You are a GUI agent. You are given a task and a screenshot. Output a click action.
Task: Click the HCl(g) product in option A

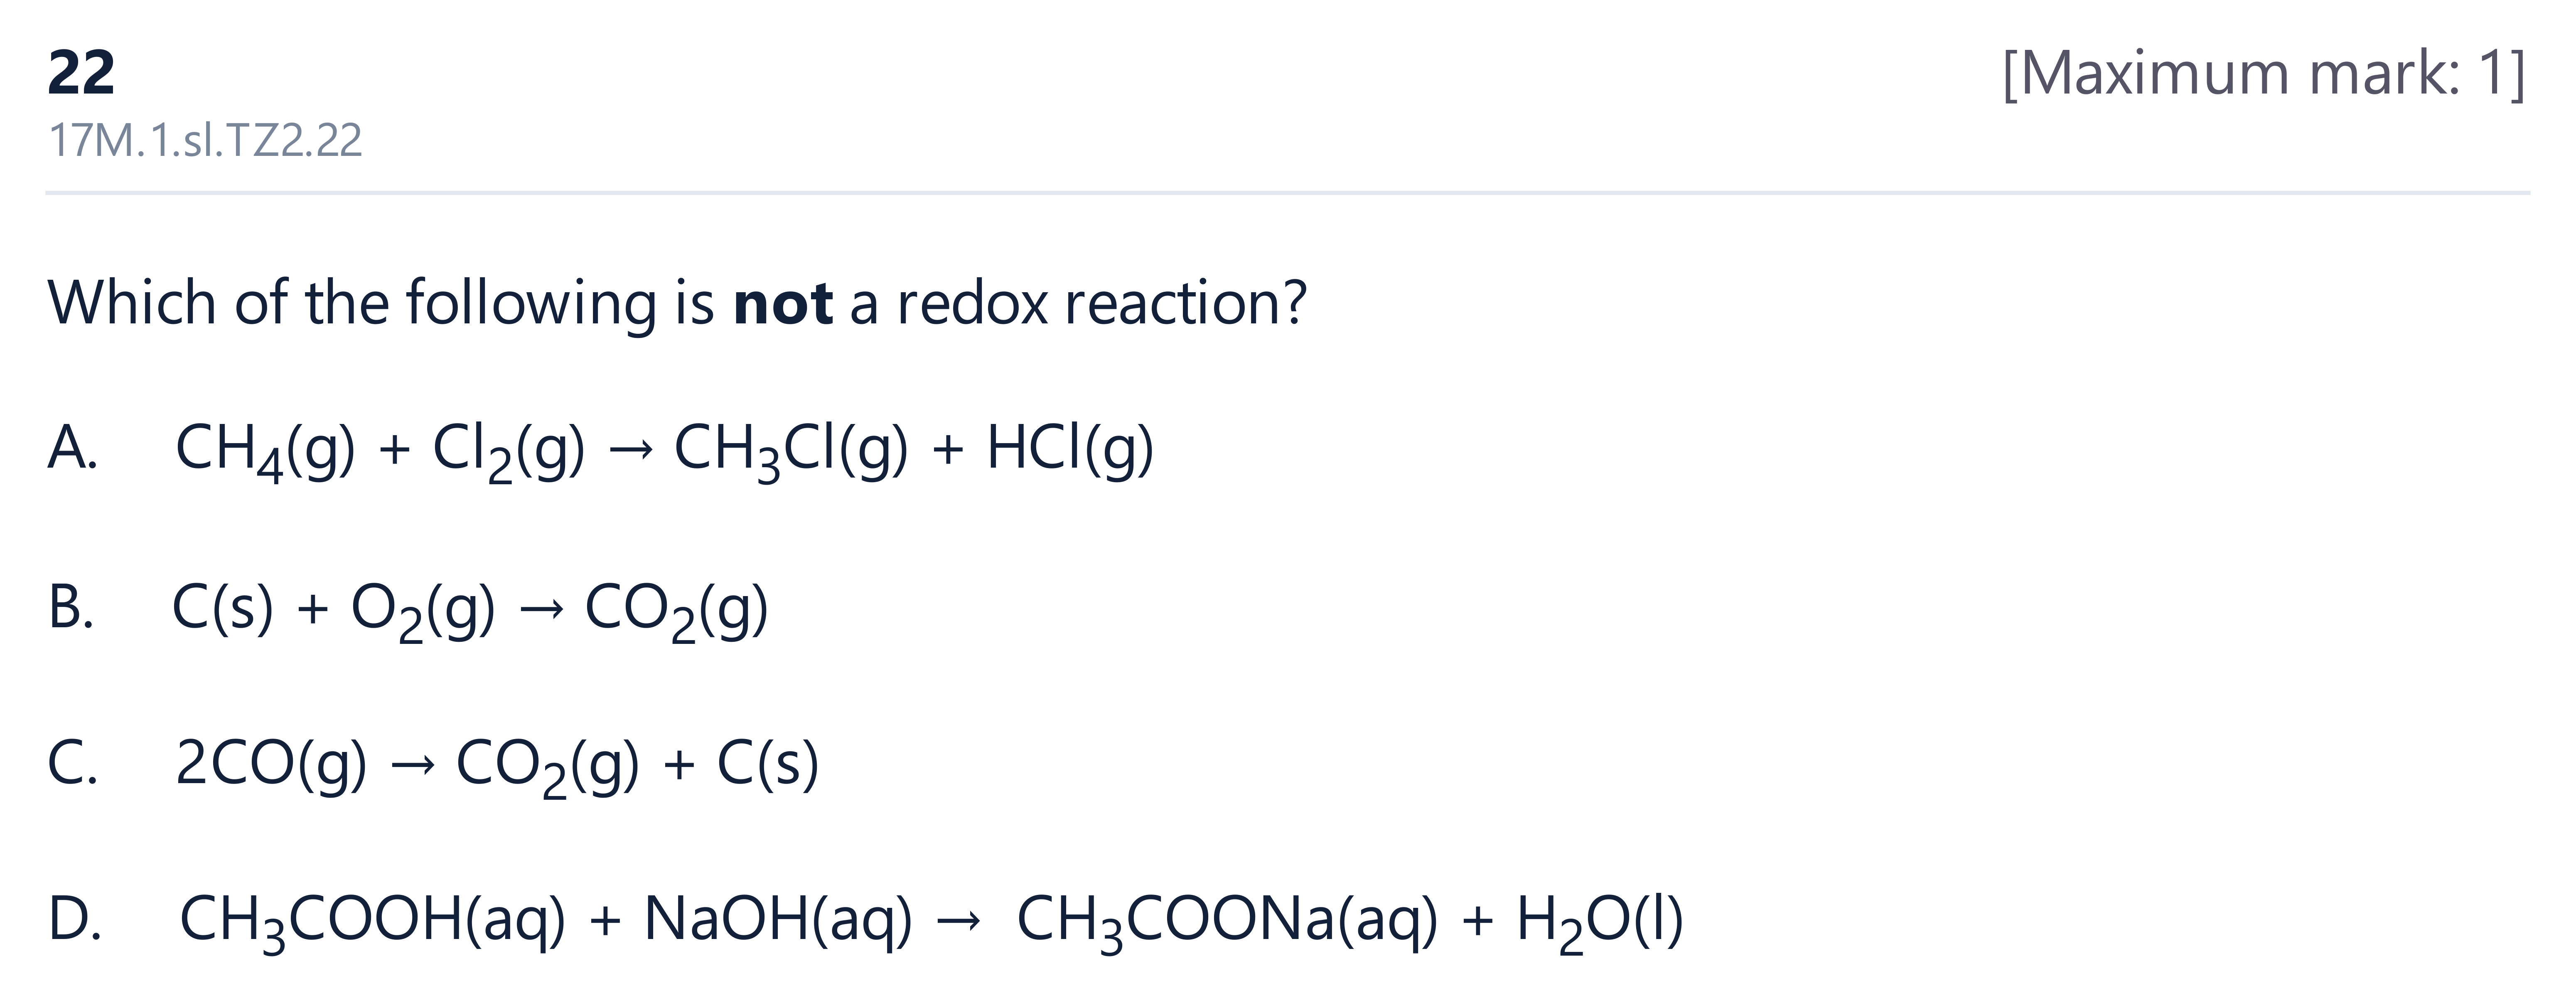coord(1070,449)
